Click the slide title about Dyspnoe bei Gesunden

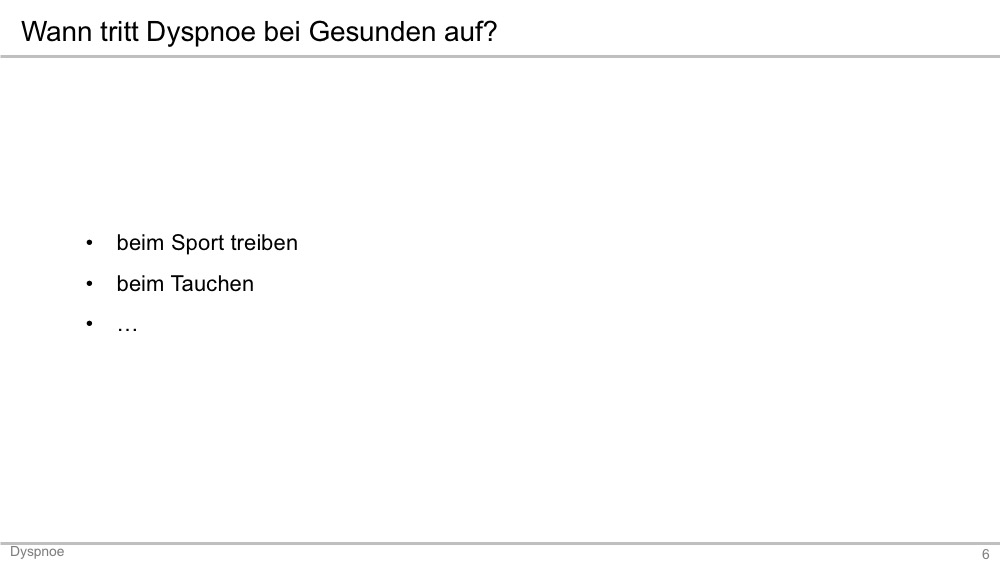coord(259,32)
